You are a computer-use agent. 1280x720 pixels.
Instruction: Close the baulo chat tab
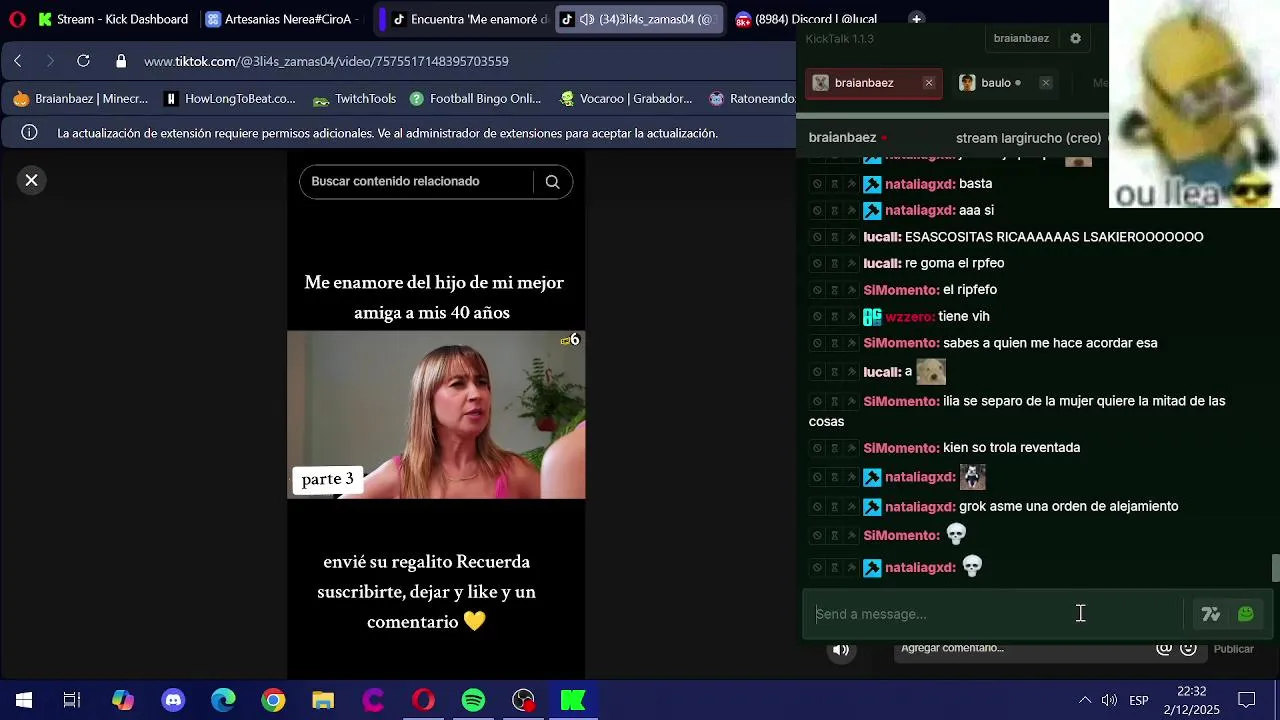[1046, 83]
